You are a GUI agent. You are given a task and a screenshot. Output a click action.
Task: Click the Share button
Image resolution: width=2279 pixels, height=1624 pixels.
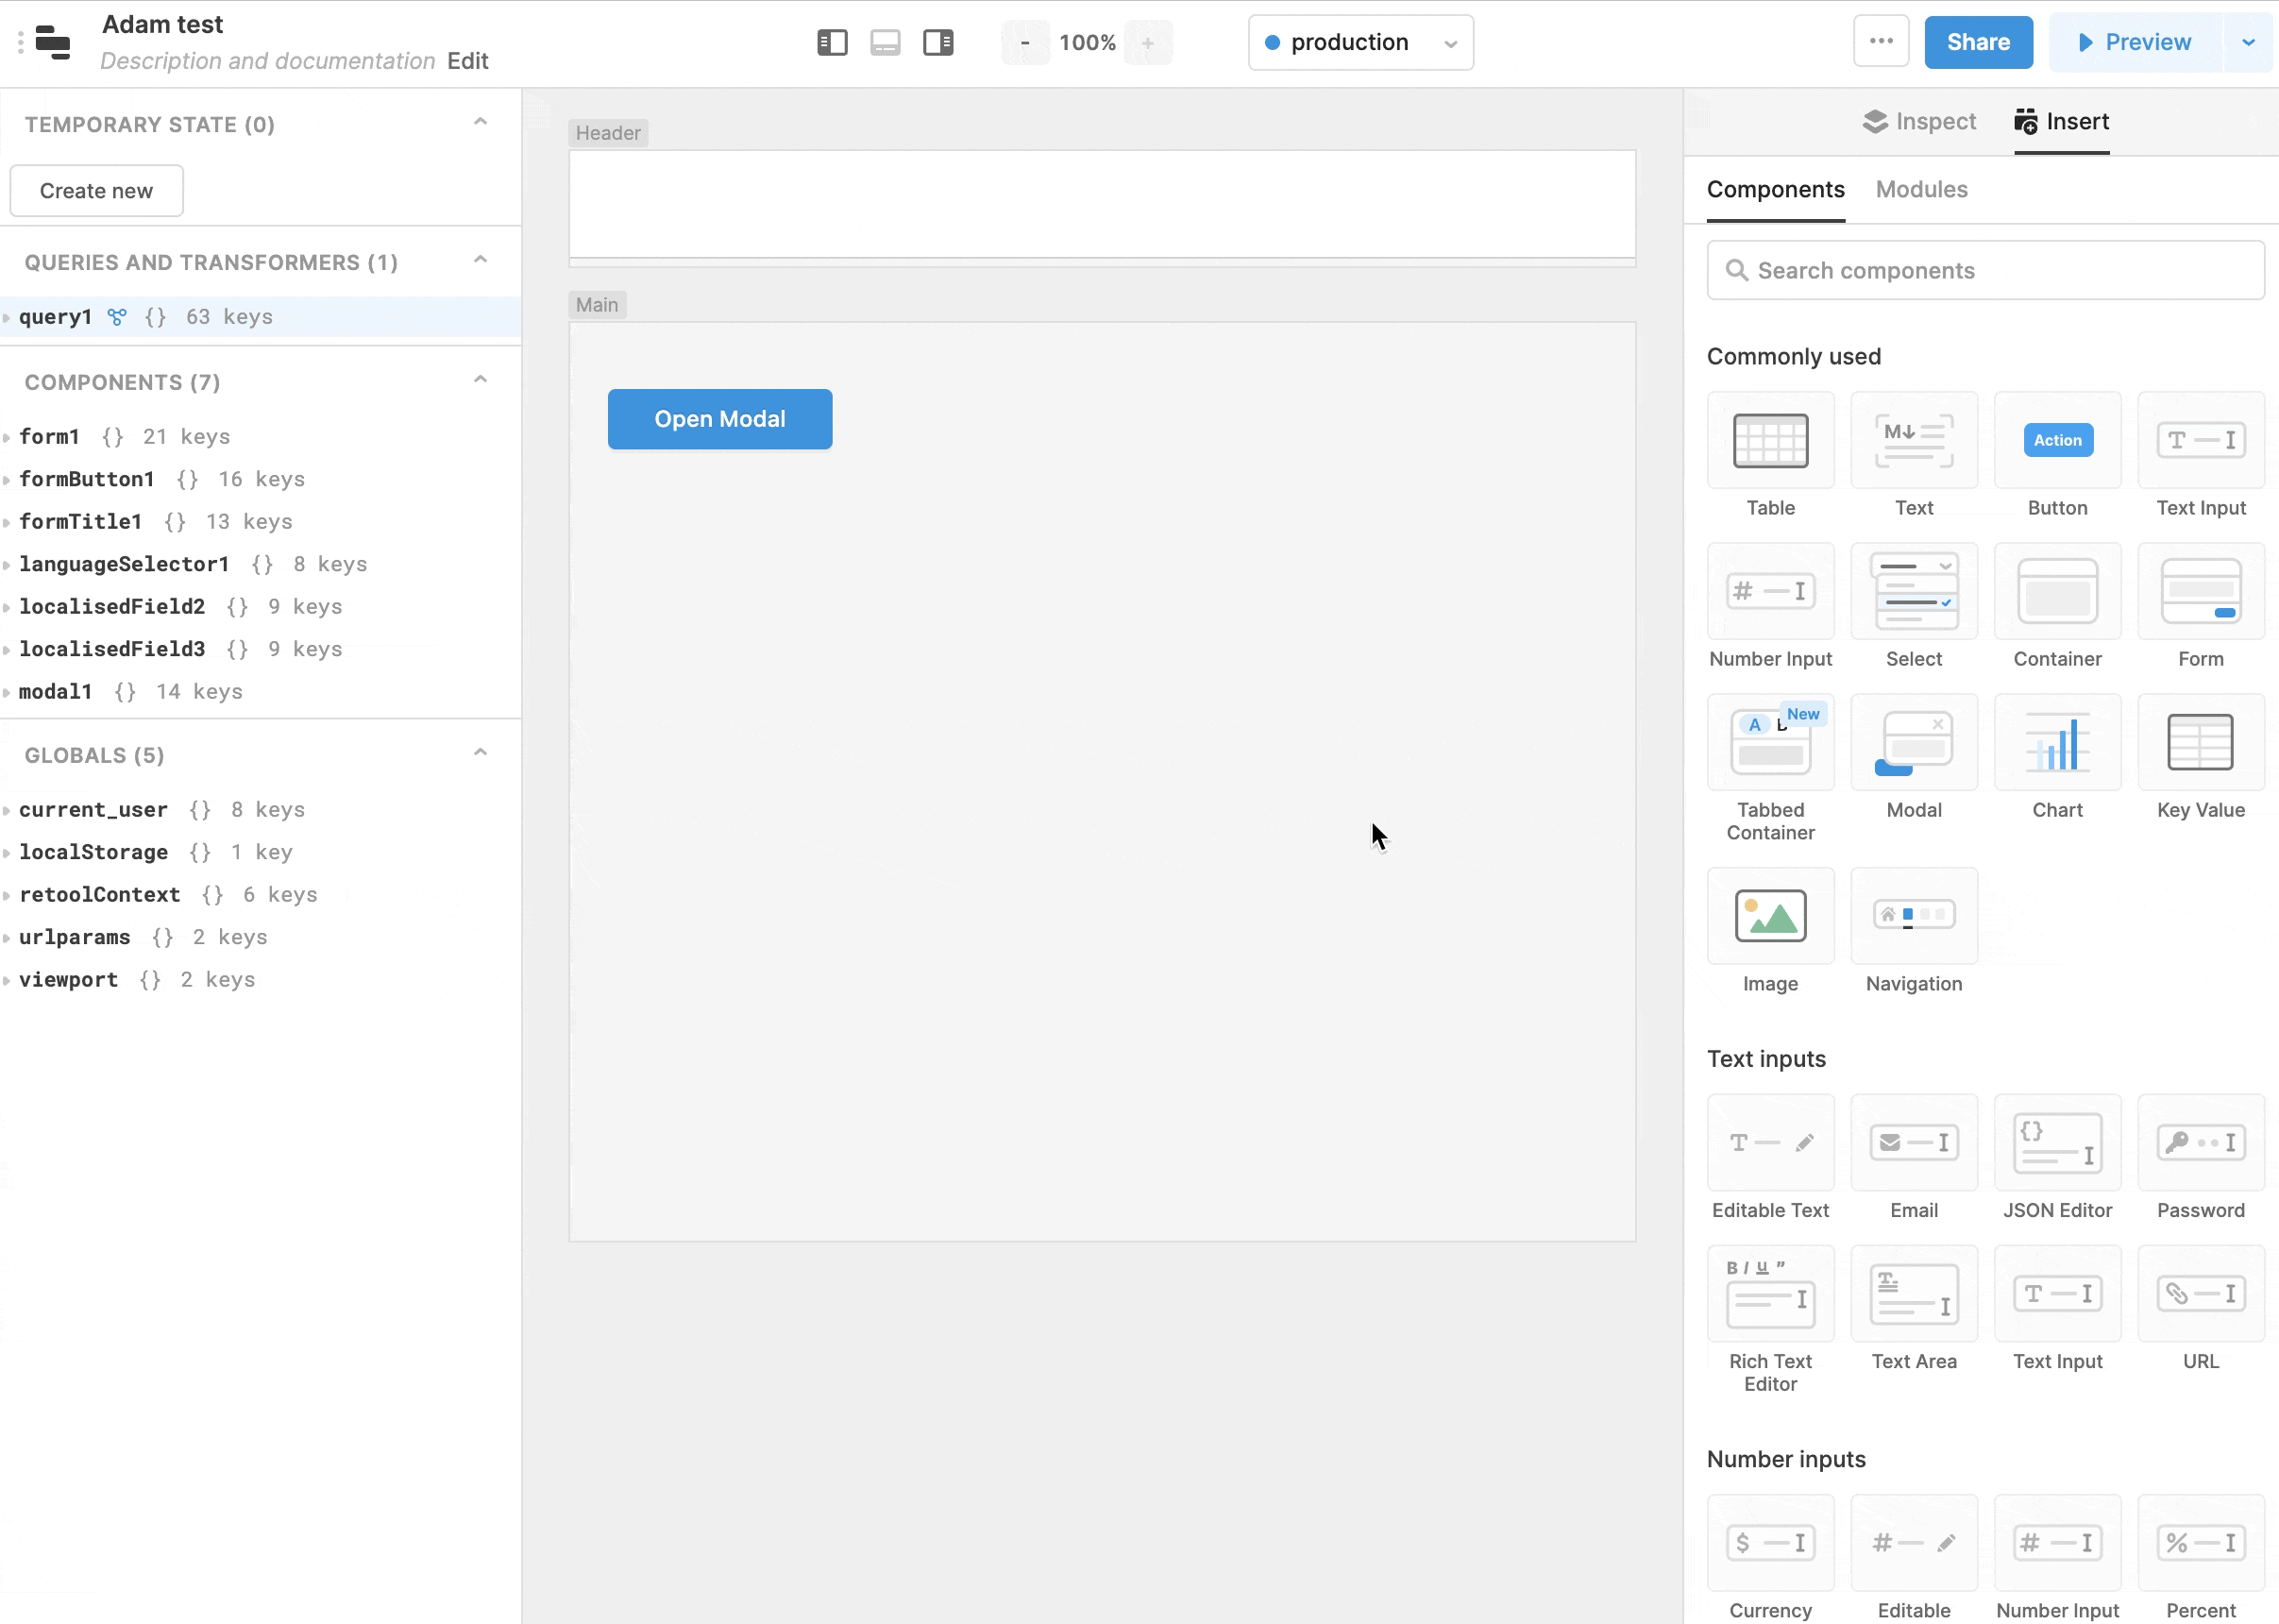point(1979,42)
